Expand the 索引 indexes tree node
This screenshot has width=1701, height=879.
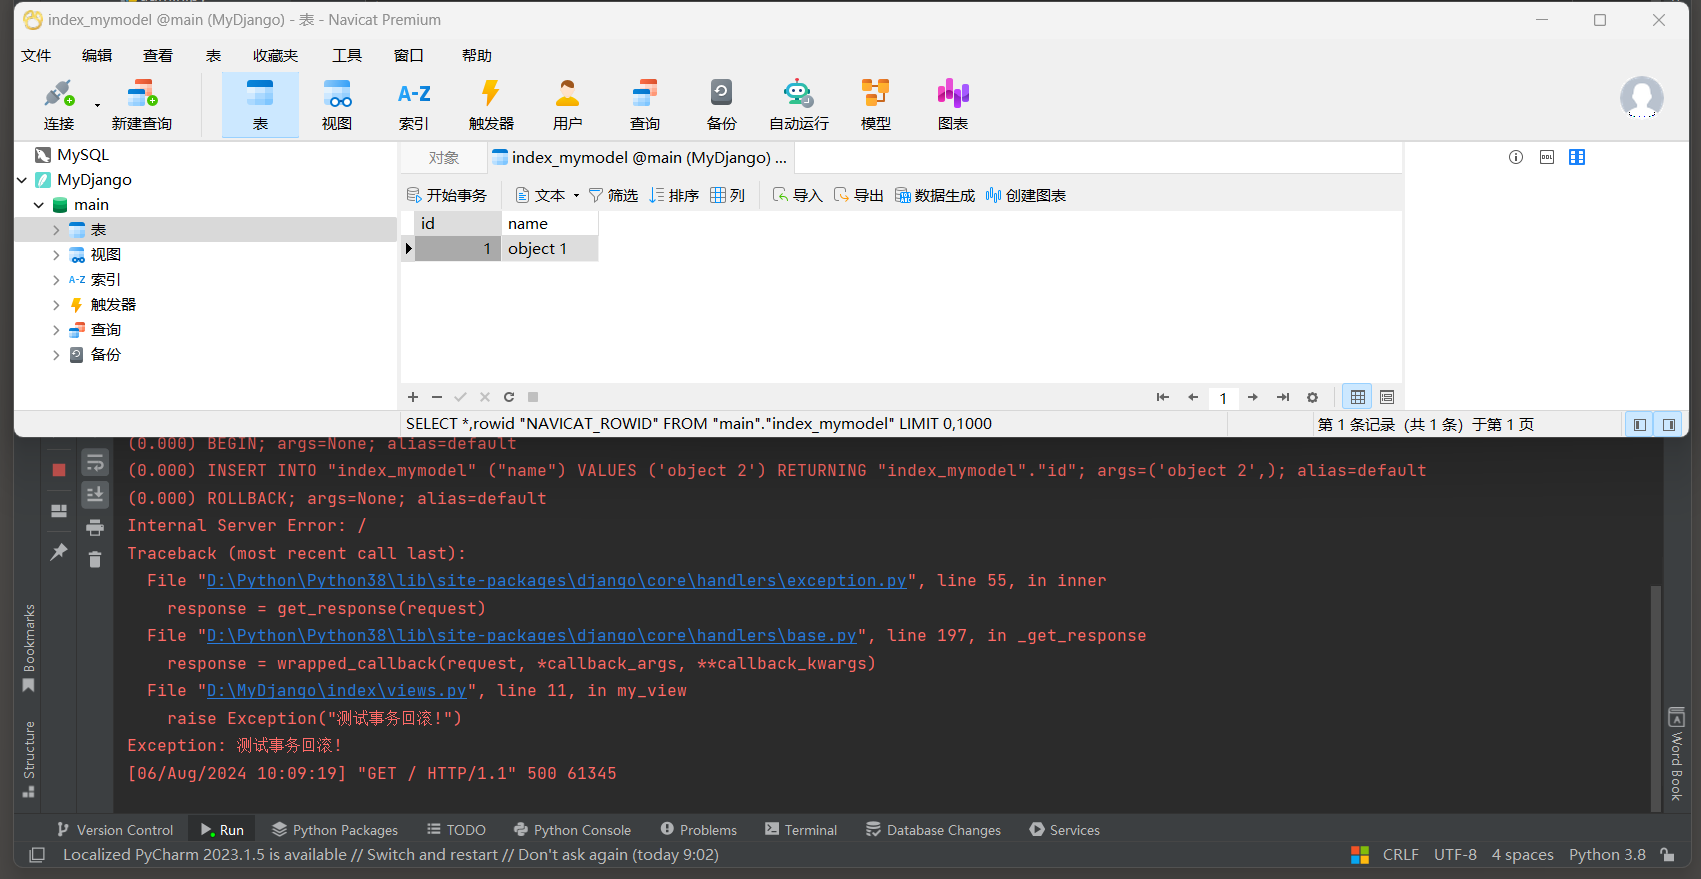point(56,280)
